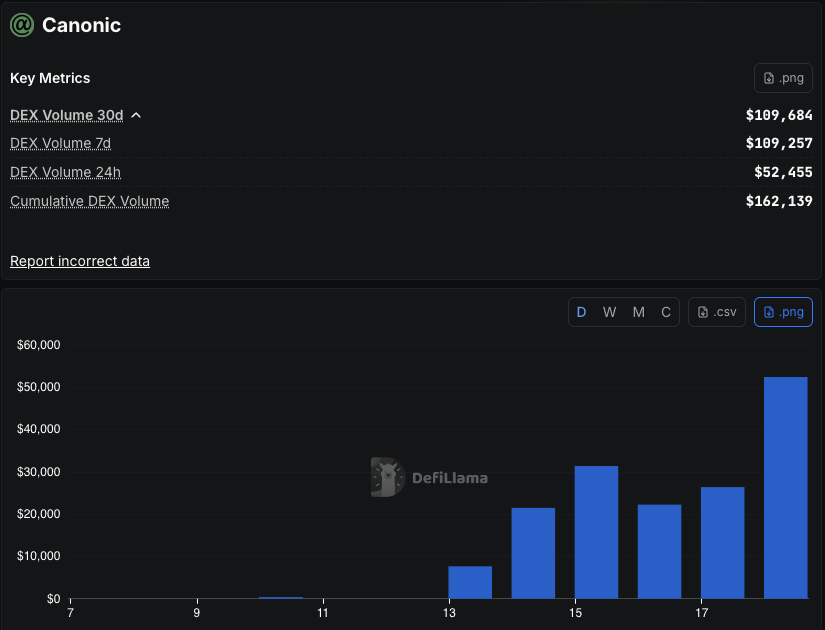Click the bar at day 15
Viewport: 825px width, 630px height.
(596, 532)
